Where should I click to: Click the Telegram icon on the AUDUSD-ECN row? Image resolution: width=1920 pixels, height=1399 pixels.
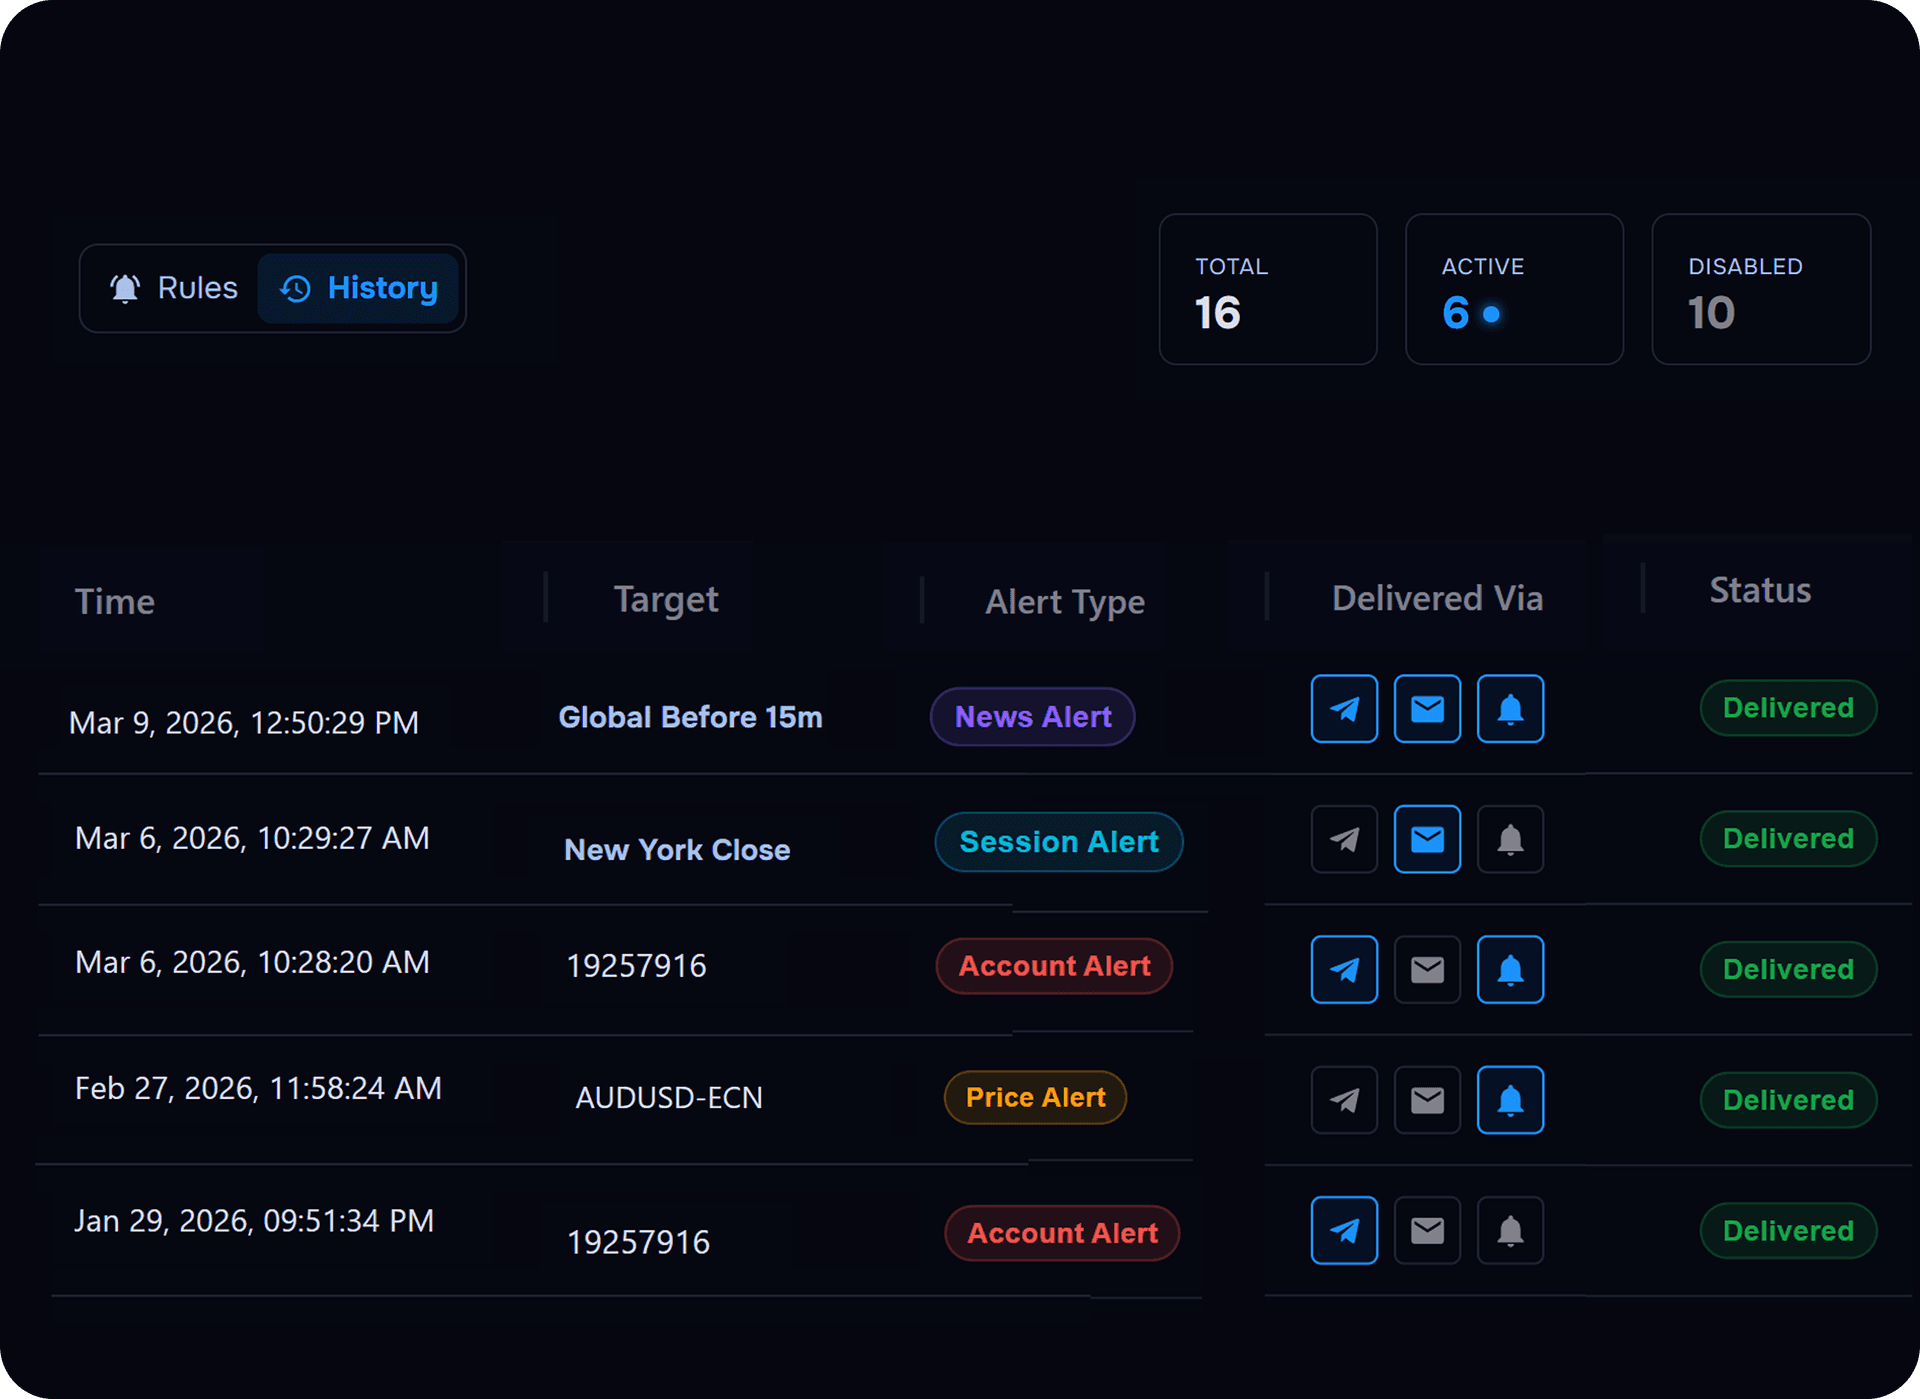(1344, 1100)
